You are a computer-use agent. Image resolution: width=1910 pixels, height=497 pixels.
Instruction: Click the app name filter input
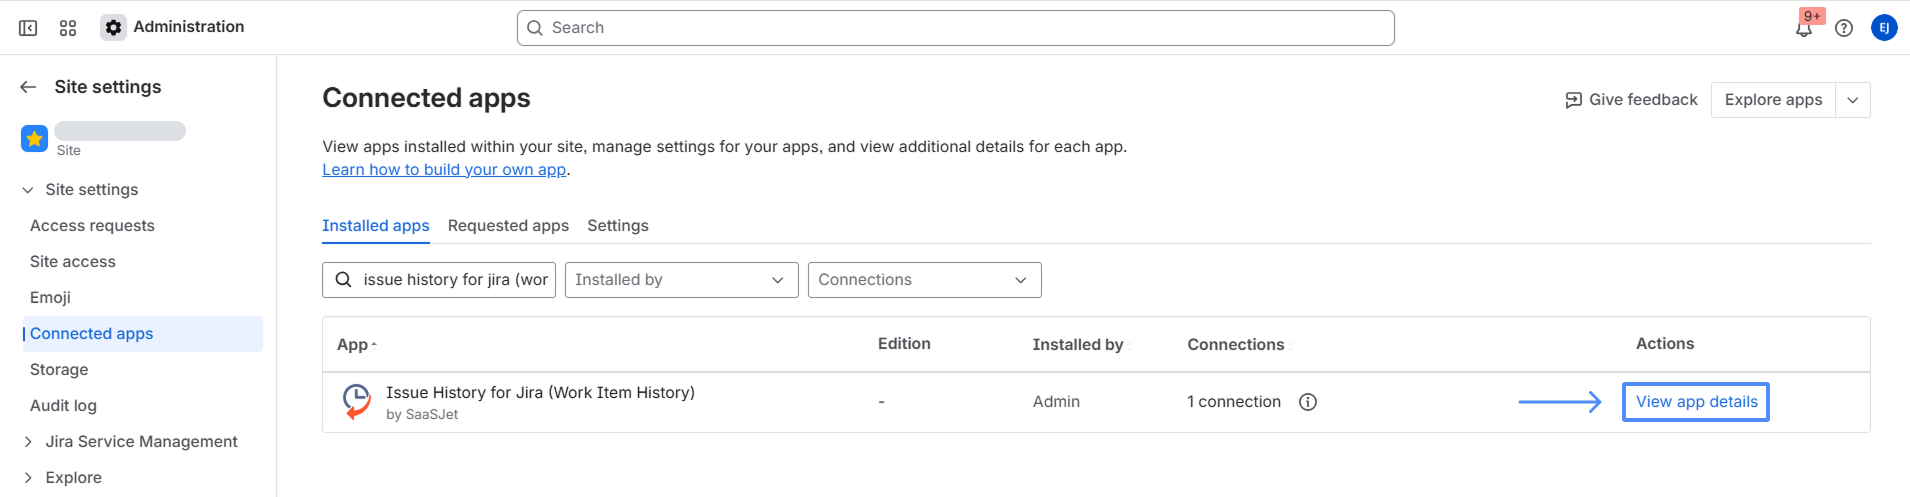[x=439, y=280]
